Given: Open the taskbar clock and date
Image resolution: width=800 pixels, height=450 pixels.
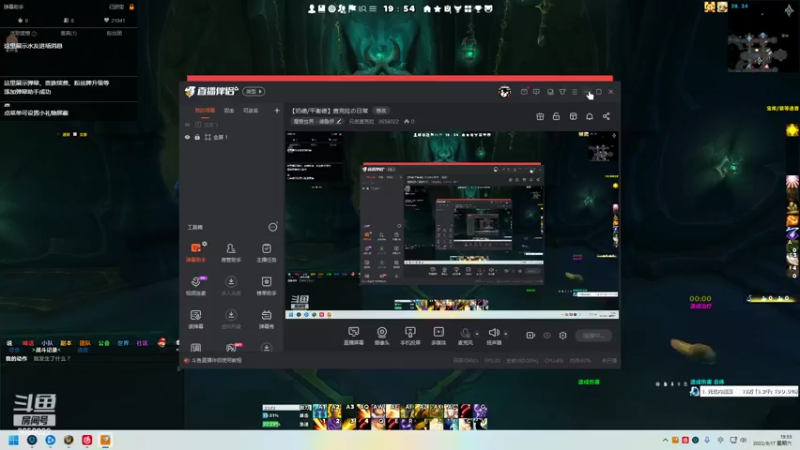Looking at the screenshot, I should coord(773,440).
